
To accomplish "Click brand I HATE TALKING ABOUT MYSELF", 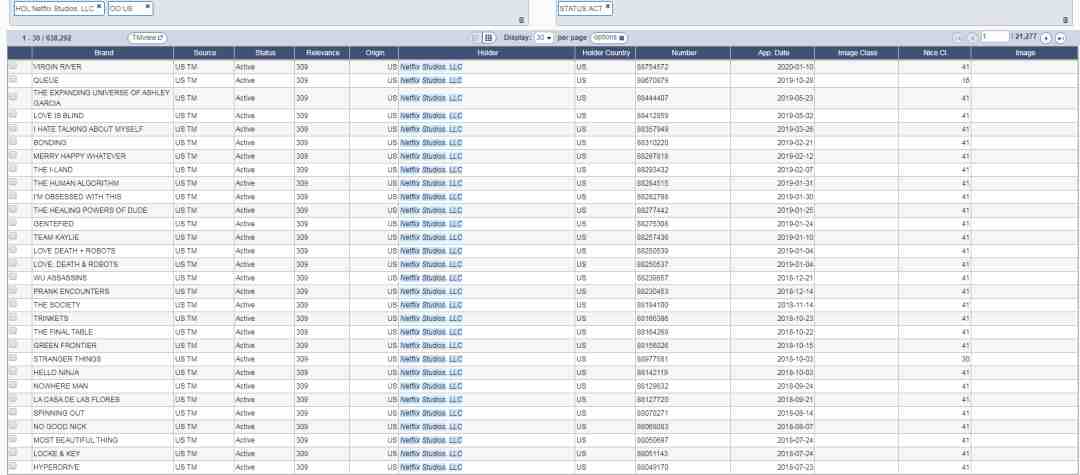I will tap(88, 129).
